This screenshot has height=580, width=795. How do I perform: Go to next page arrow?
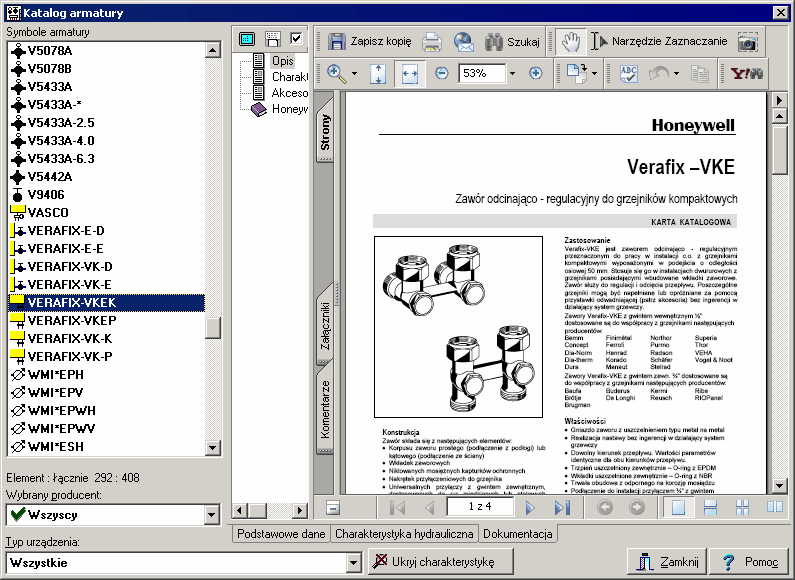point(530,507)
